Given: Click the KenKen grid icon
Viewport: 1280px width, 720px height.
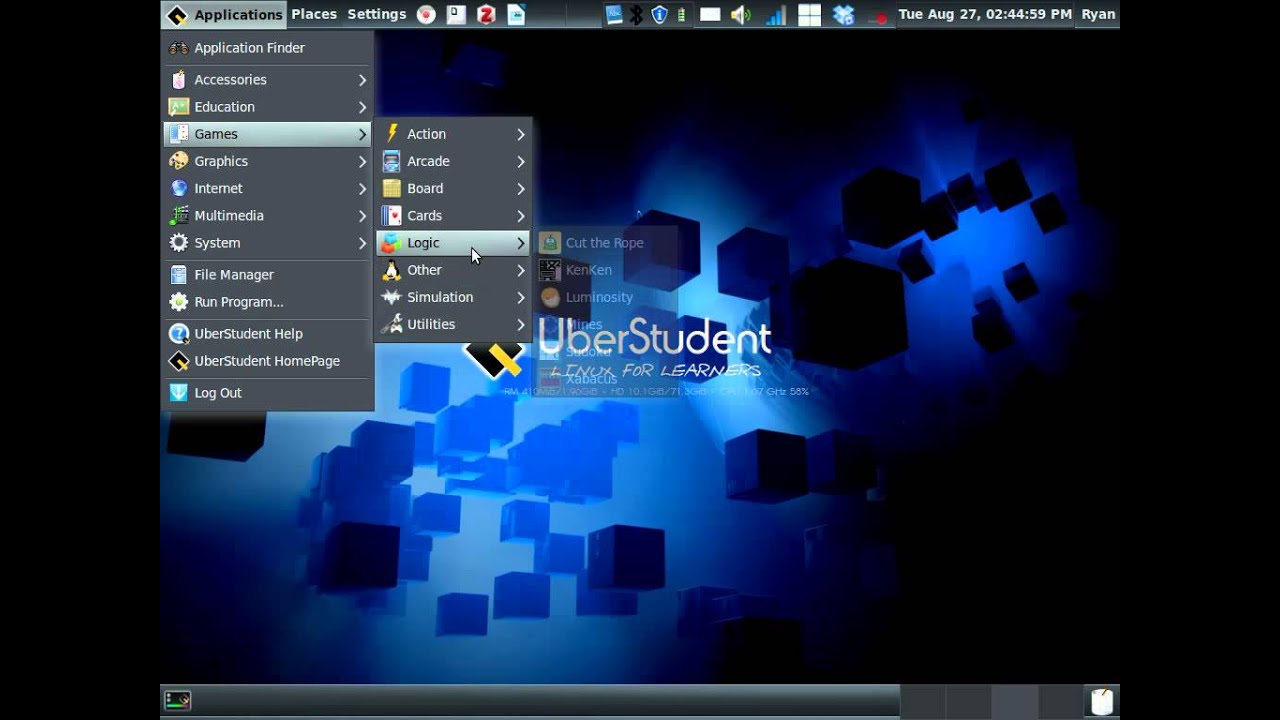Looking at the screenshot, I should [x=550, y=270].
